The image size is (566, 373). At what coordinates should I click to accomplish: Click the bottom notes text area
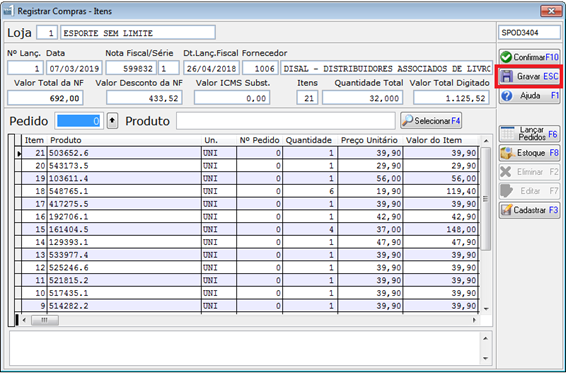(245, 348)
